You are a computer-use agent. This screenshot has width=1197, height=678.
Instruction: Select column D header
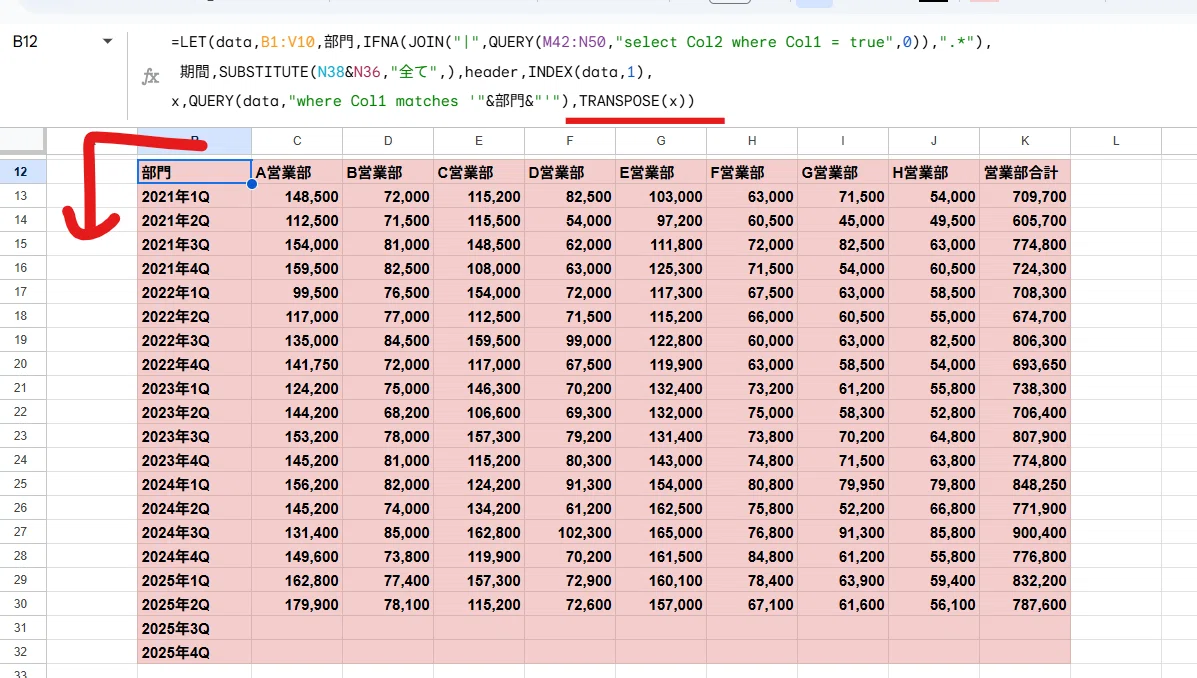click(388, 140)
